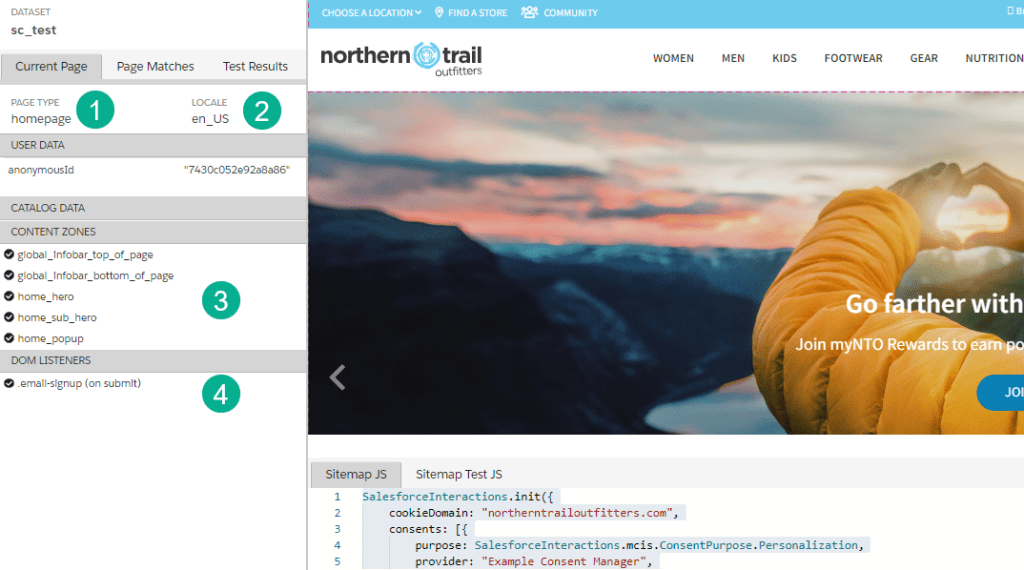Click the Northern Trail Outfitters logo
The image size is (1024, 570).
click(401, 58)
